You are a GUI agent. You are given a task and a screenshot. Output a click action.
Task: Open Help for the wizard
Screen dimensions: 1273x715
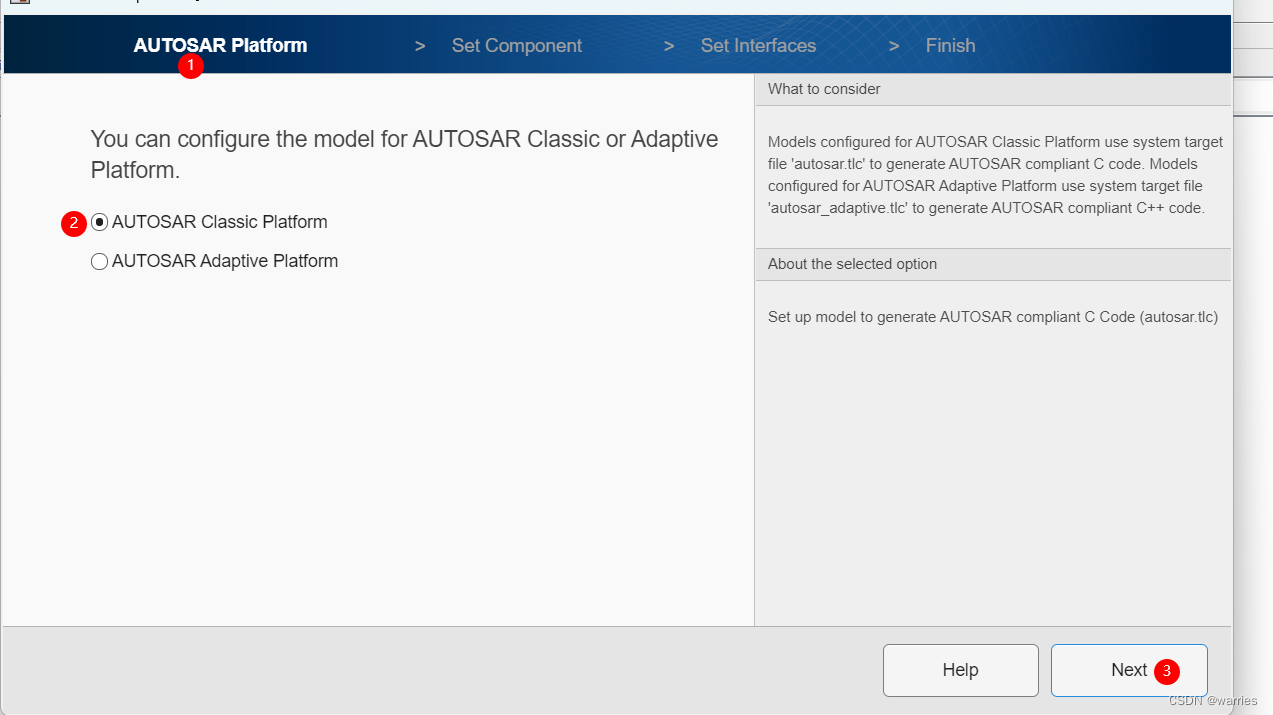(960, 670)
